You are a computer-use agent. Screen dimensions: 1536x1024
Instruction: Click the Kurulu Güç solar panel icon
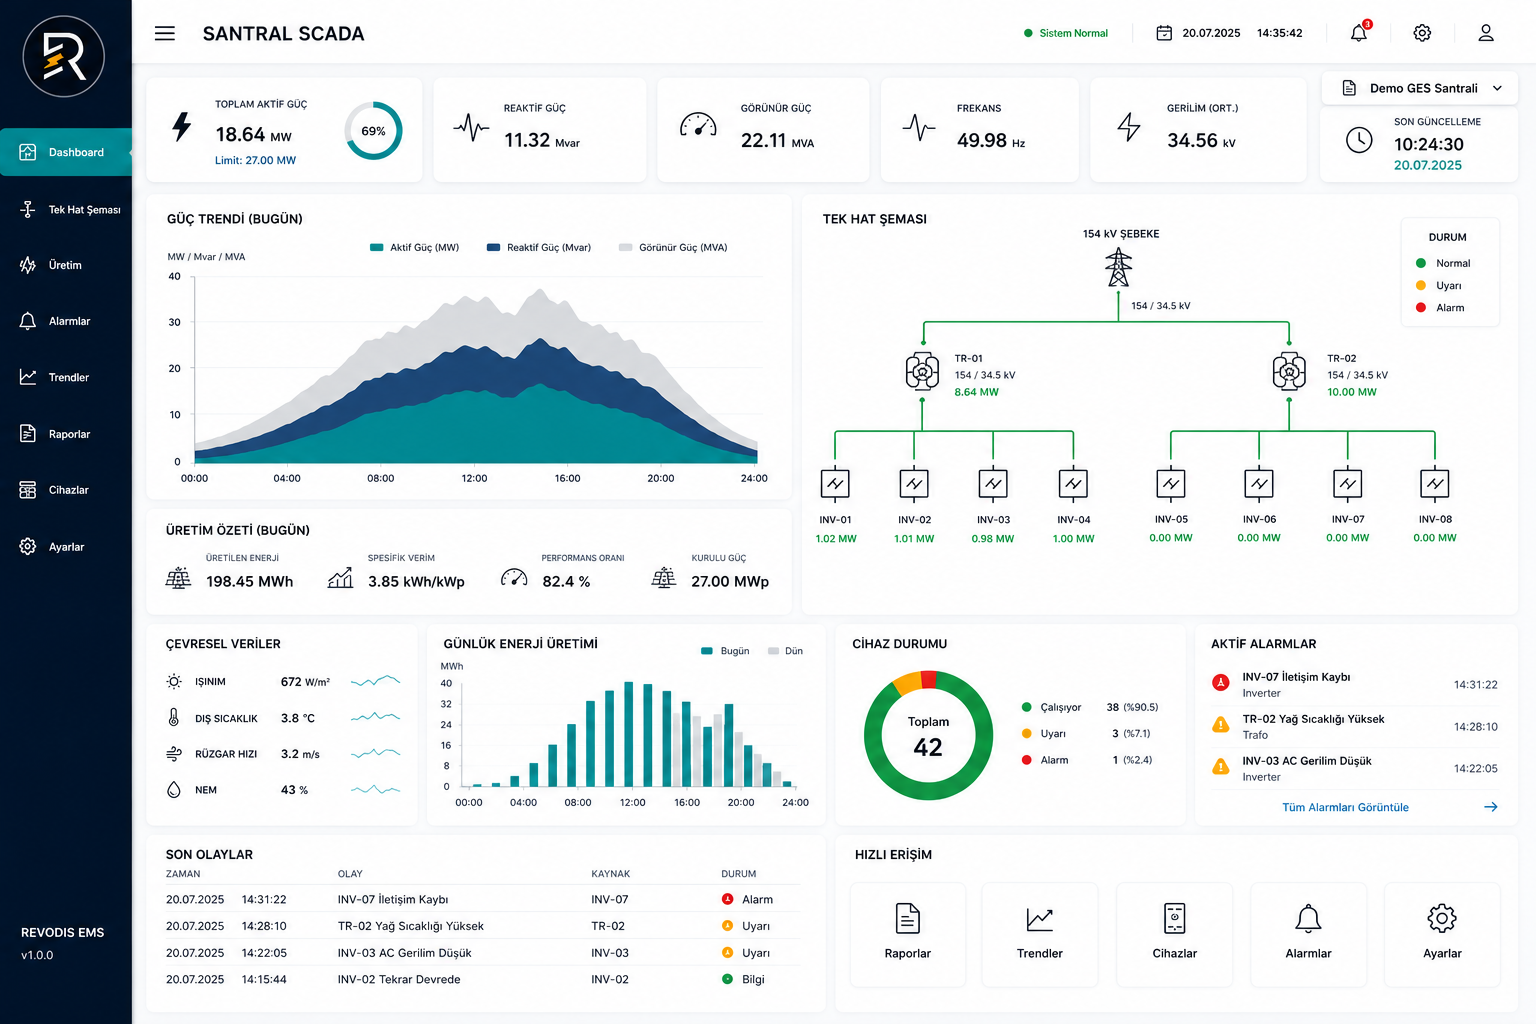point(664,578)
